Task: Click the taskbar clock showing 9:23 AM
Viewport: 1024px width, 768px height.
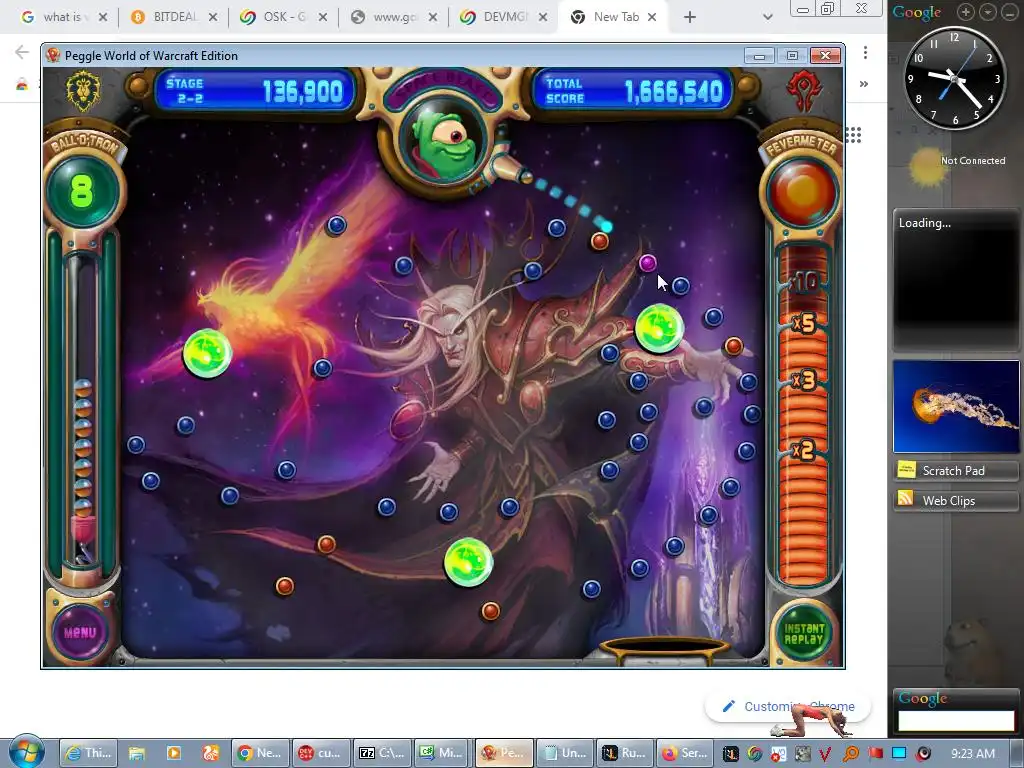Action: [x=973, y=754]
